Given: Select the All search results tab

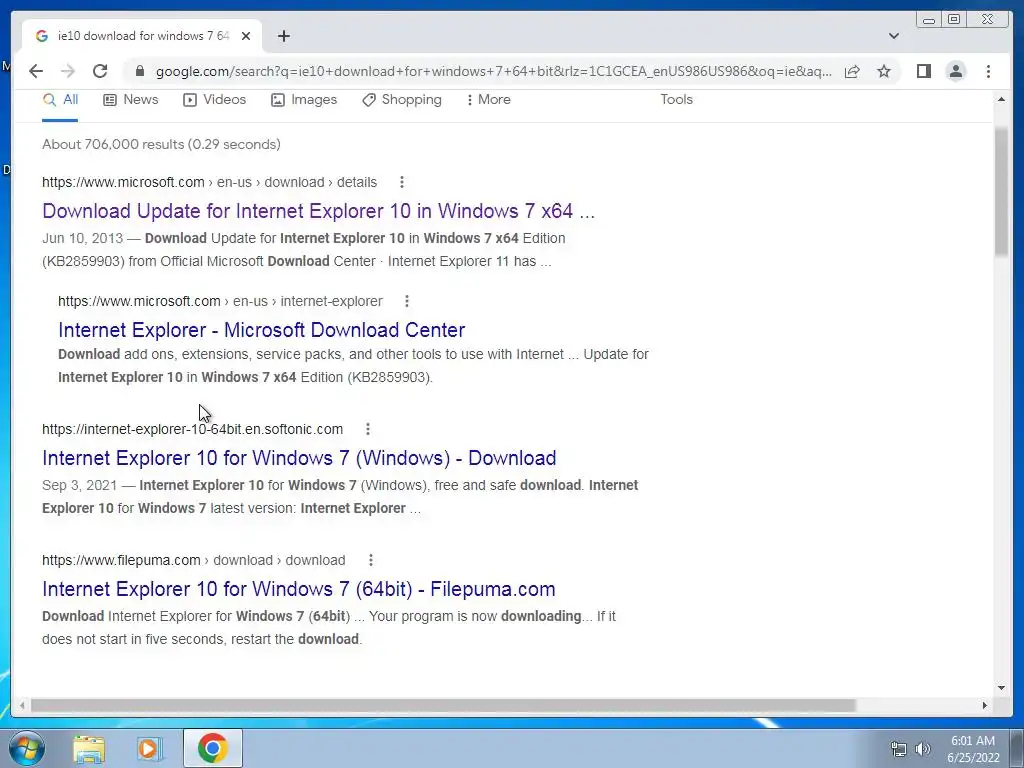Looking at the screenshot, I should coord(60,100).
